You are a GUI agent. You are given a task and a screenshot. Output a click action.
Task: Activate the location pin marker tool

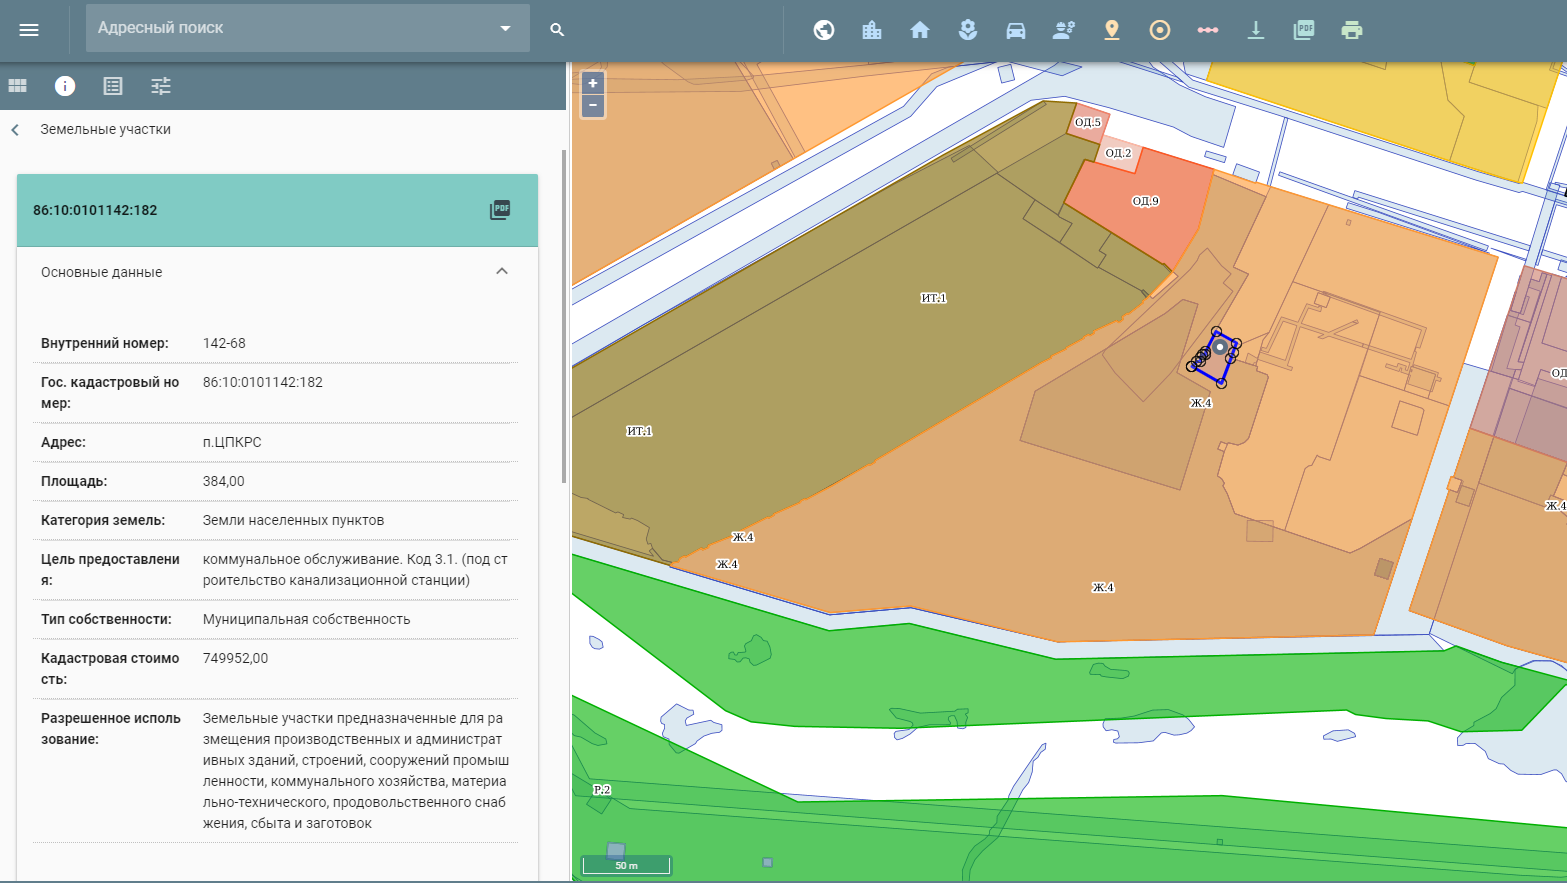[x=1112, y=30]
